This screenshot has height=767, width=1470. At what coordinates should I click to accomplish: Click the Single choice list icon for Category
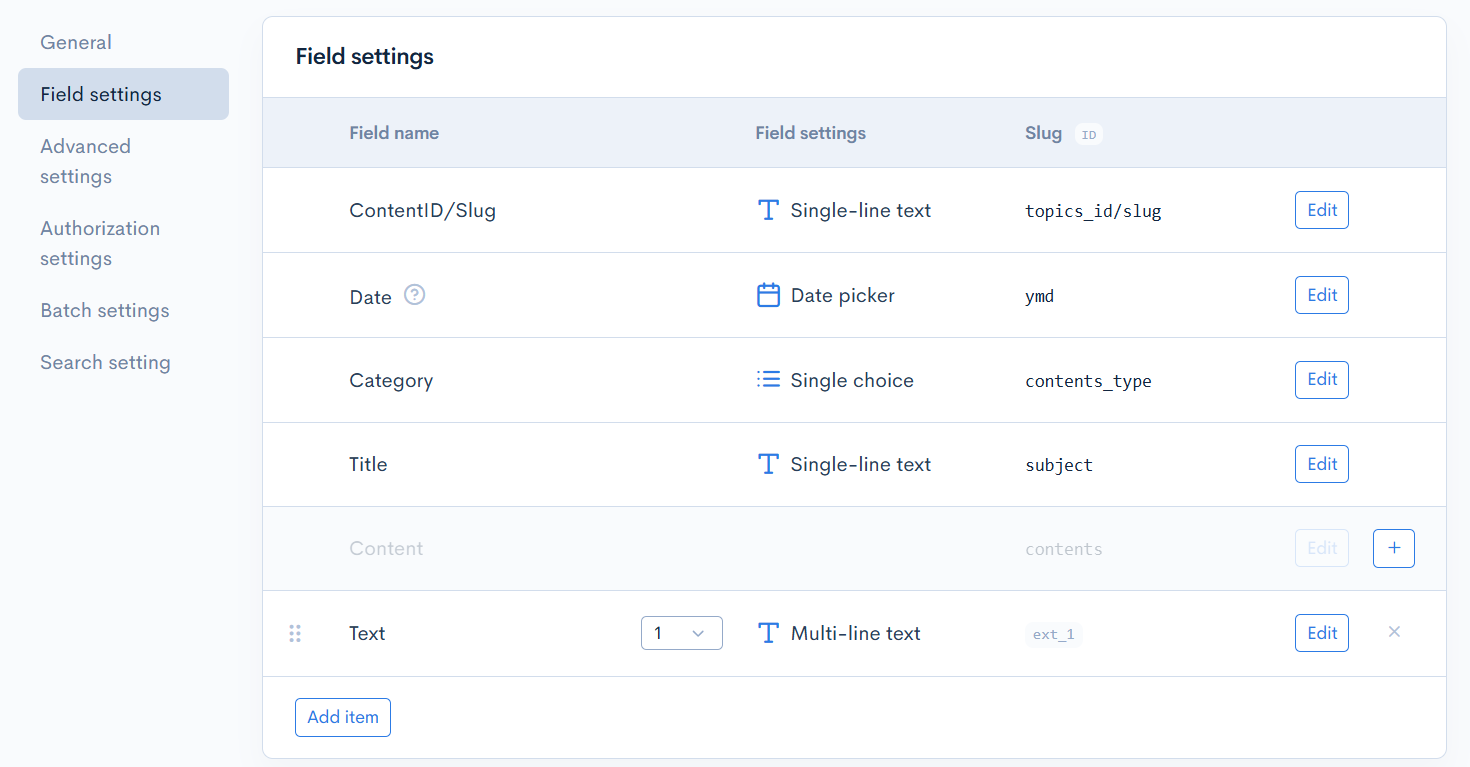[768, 379]
